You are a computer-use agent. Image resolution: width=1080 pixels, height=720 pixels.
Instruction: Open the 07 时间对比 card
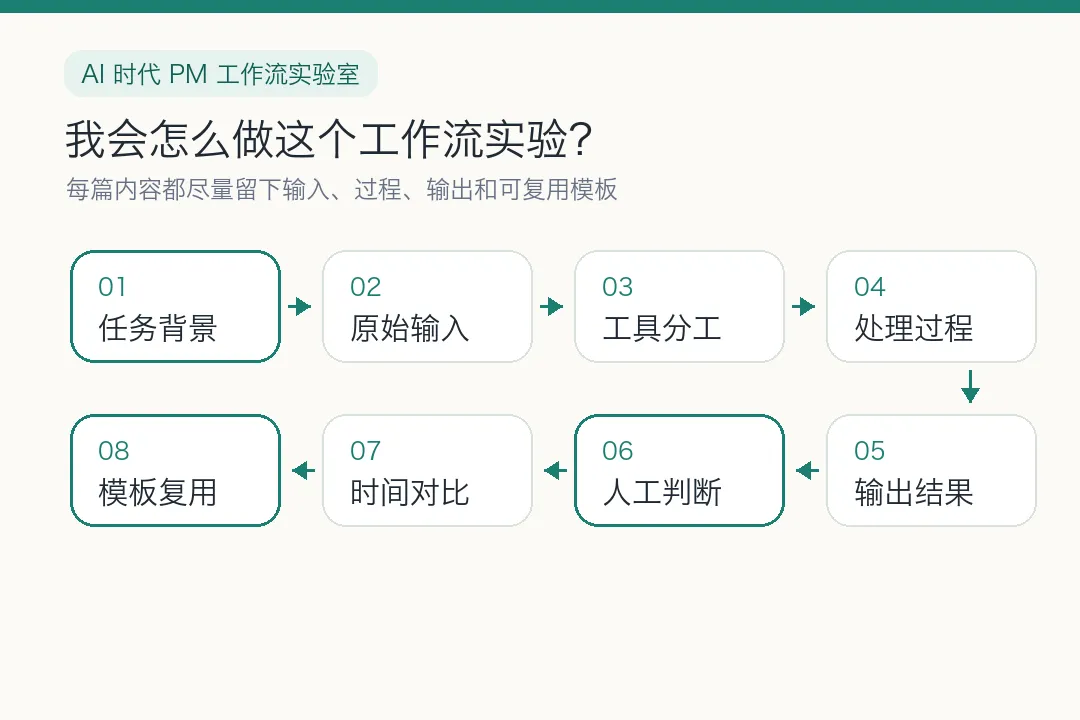coord(428,471)
